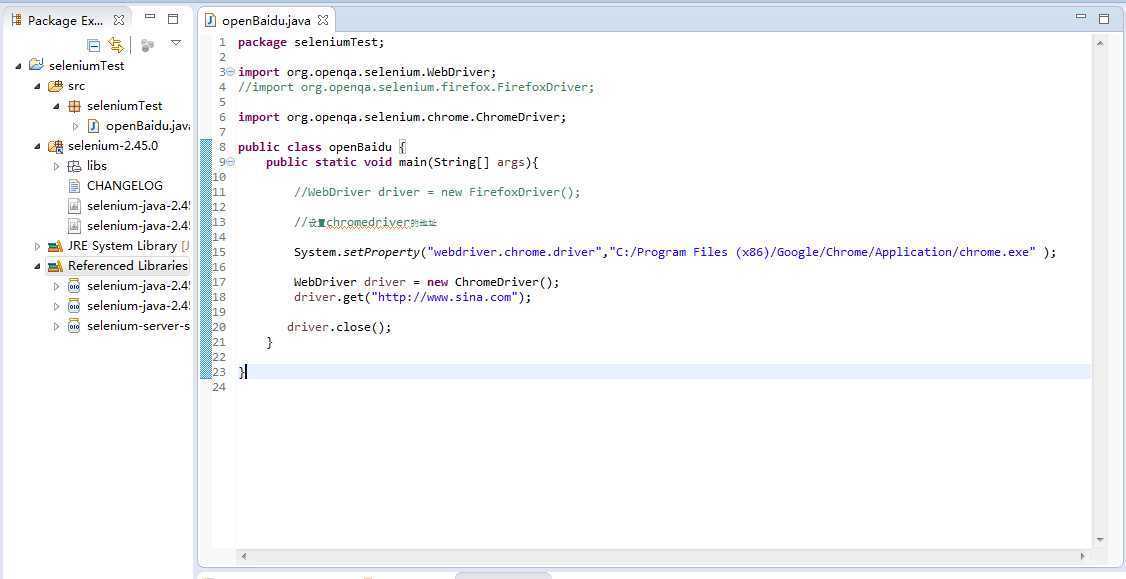Click the selenium-server jar icon
The width and height of the screenshot is (1126, 579).
pyautogui.click(x=74, y=326)
